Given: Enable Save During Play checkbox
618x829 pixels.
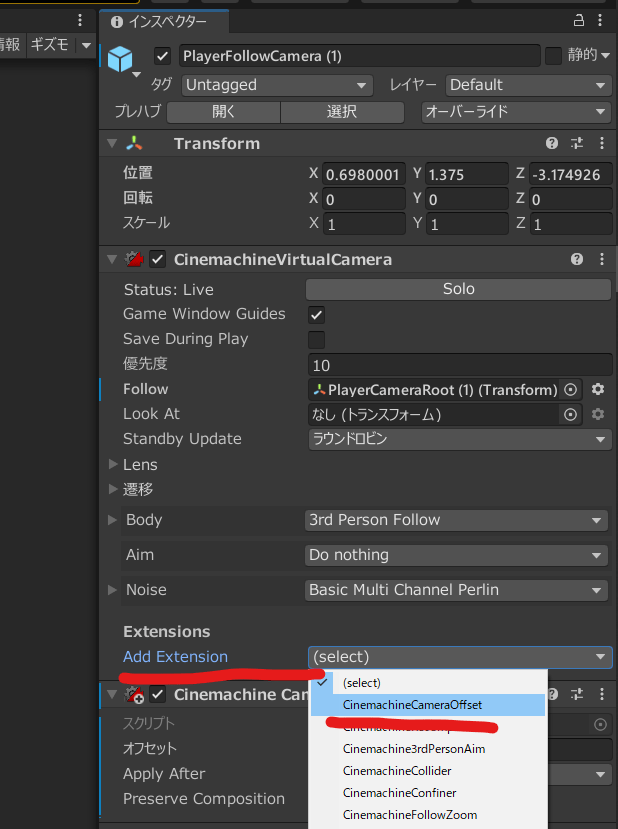Looking at the screenshot, I should coord(317,339).
